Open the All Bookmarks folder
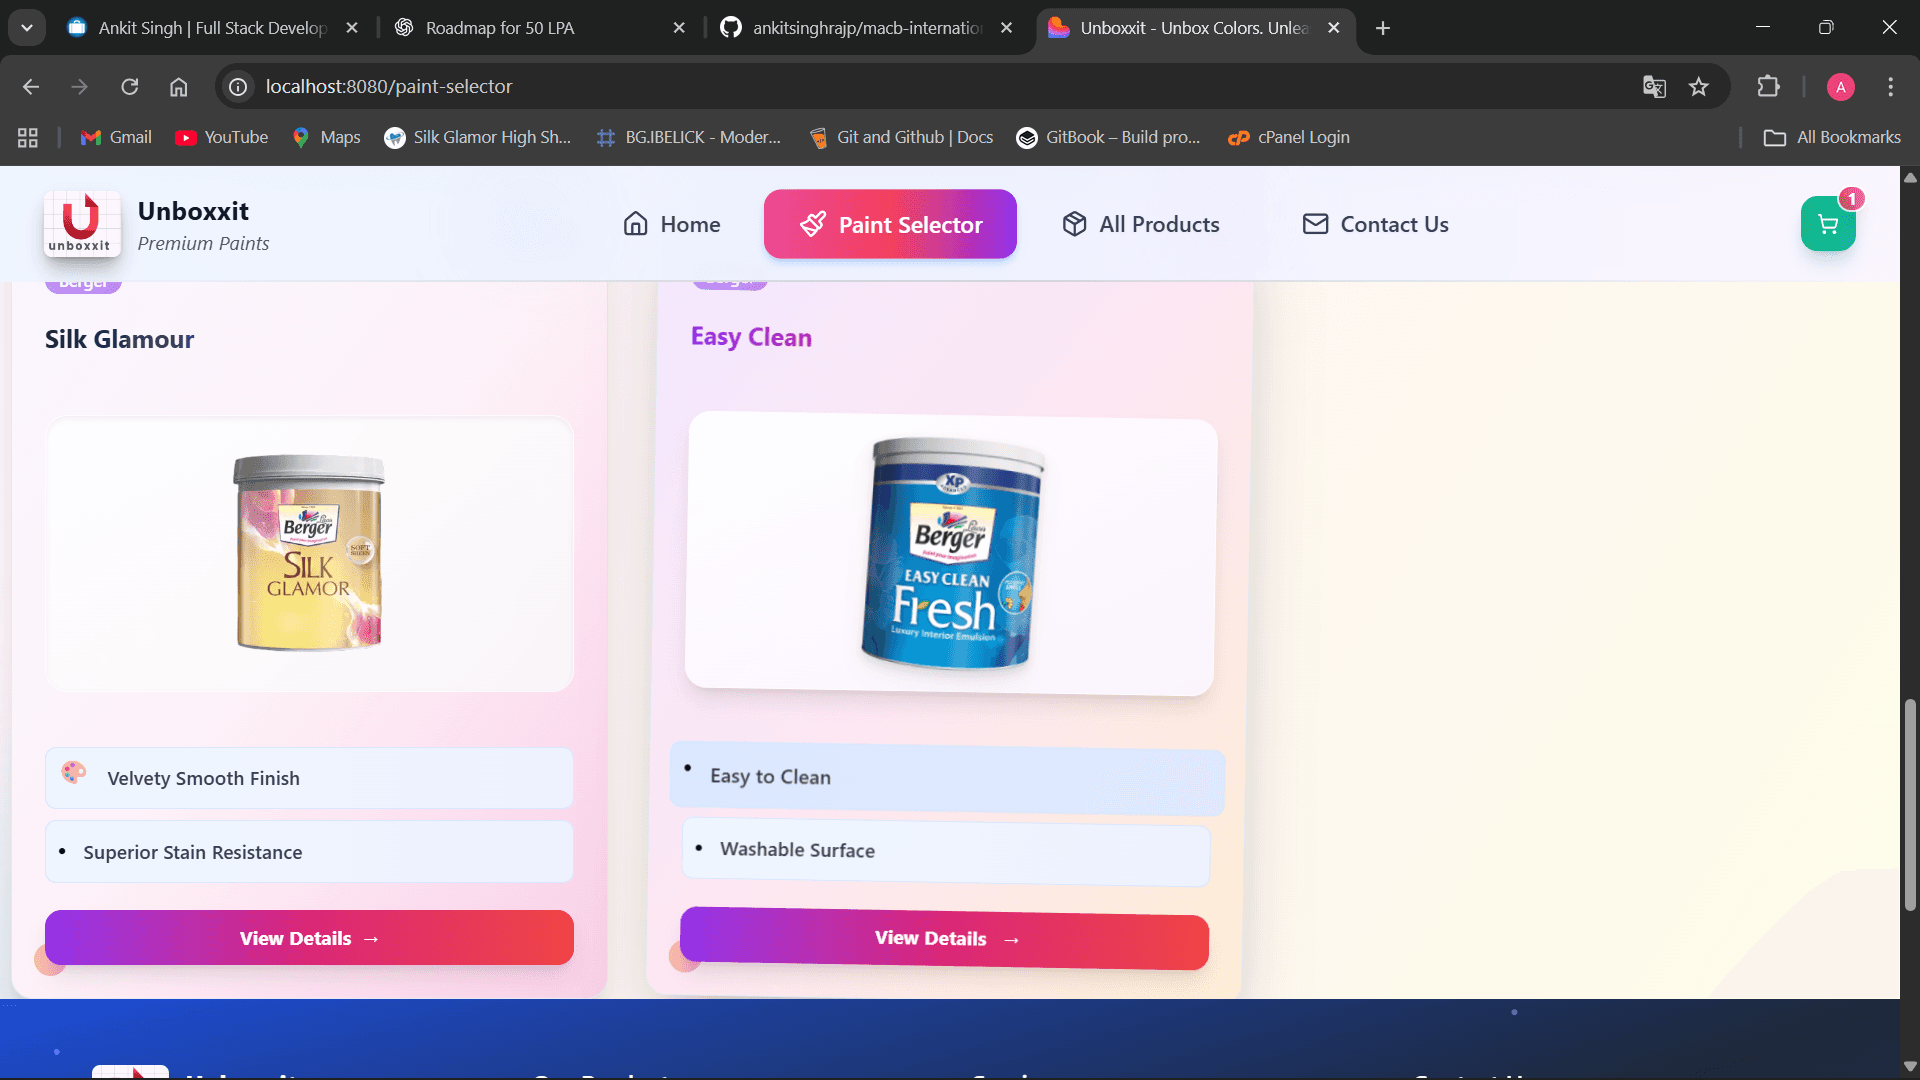This screenshot has width=1920, height=1080. coord(1832,138)
